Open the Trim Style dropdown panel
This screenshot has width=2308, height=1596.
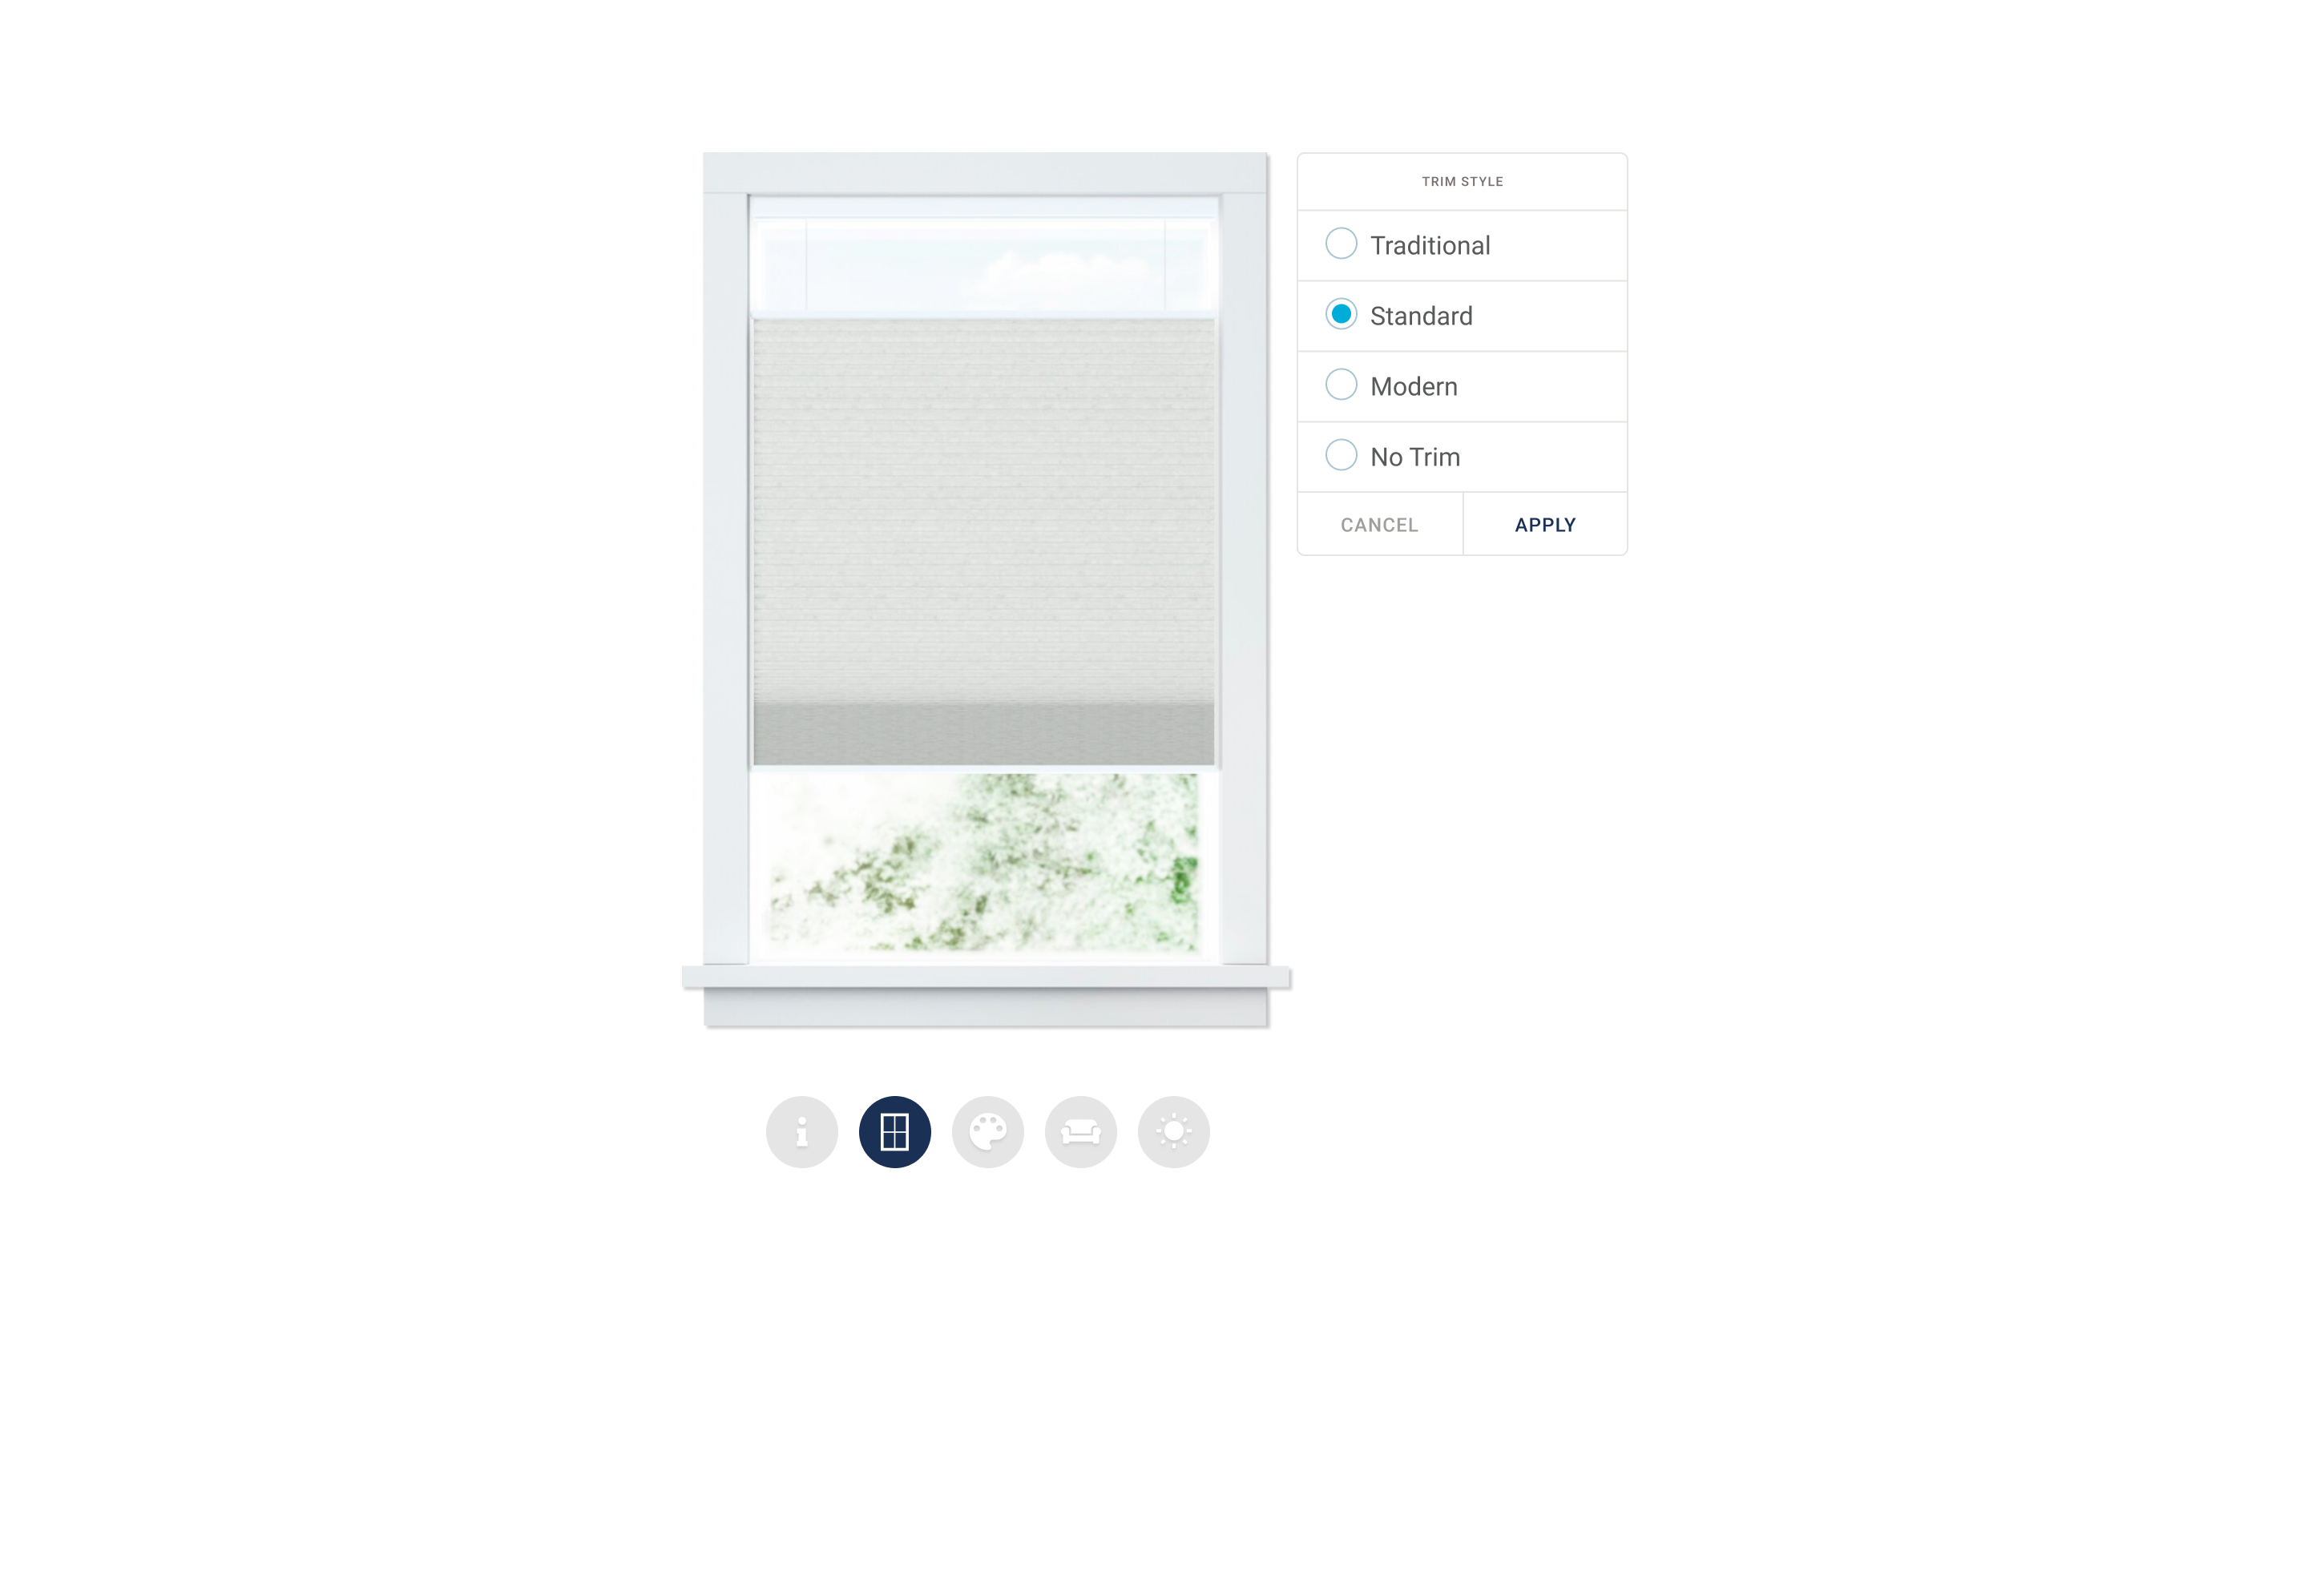[x=1463, y=180]
